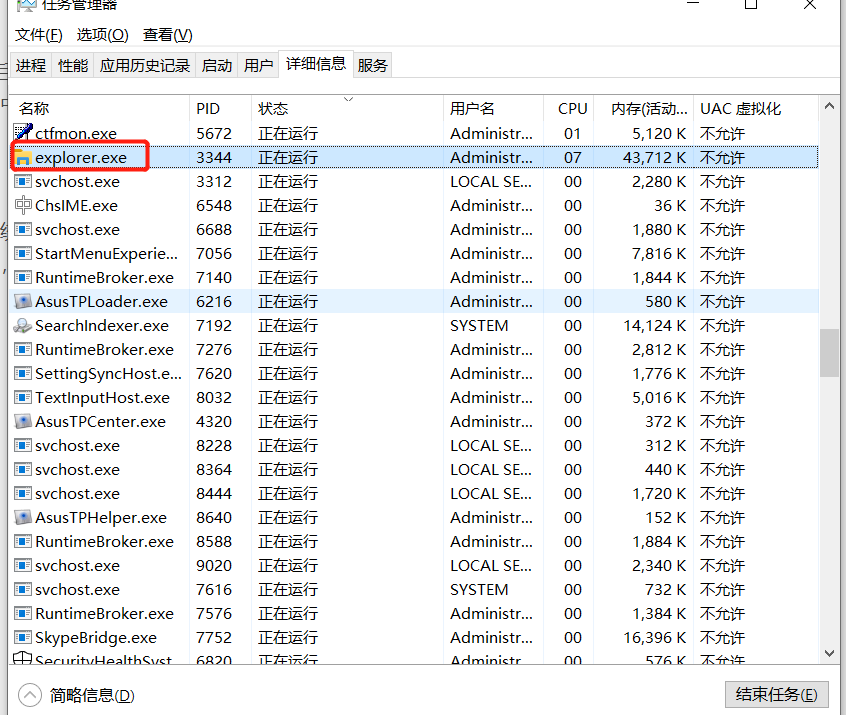Screen dimensions: 846x715
Task: Click the ChsIME.exe input method icon
Action: (x=21, y=205)
